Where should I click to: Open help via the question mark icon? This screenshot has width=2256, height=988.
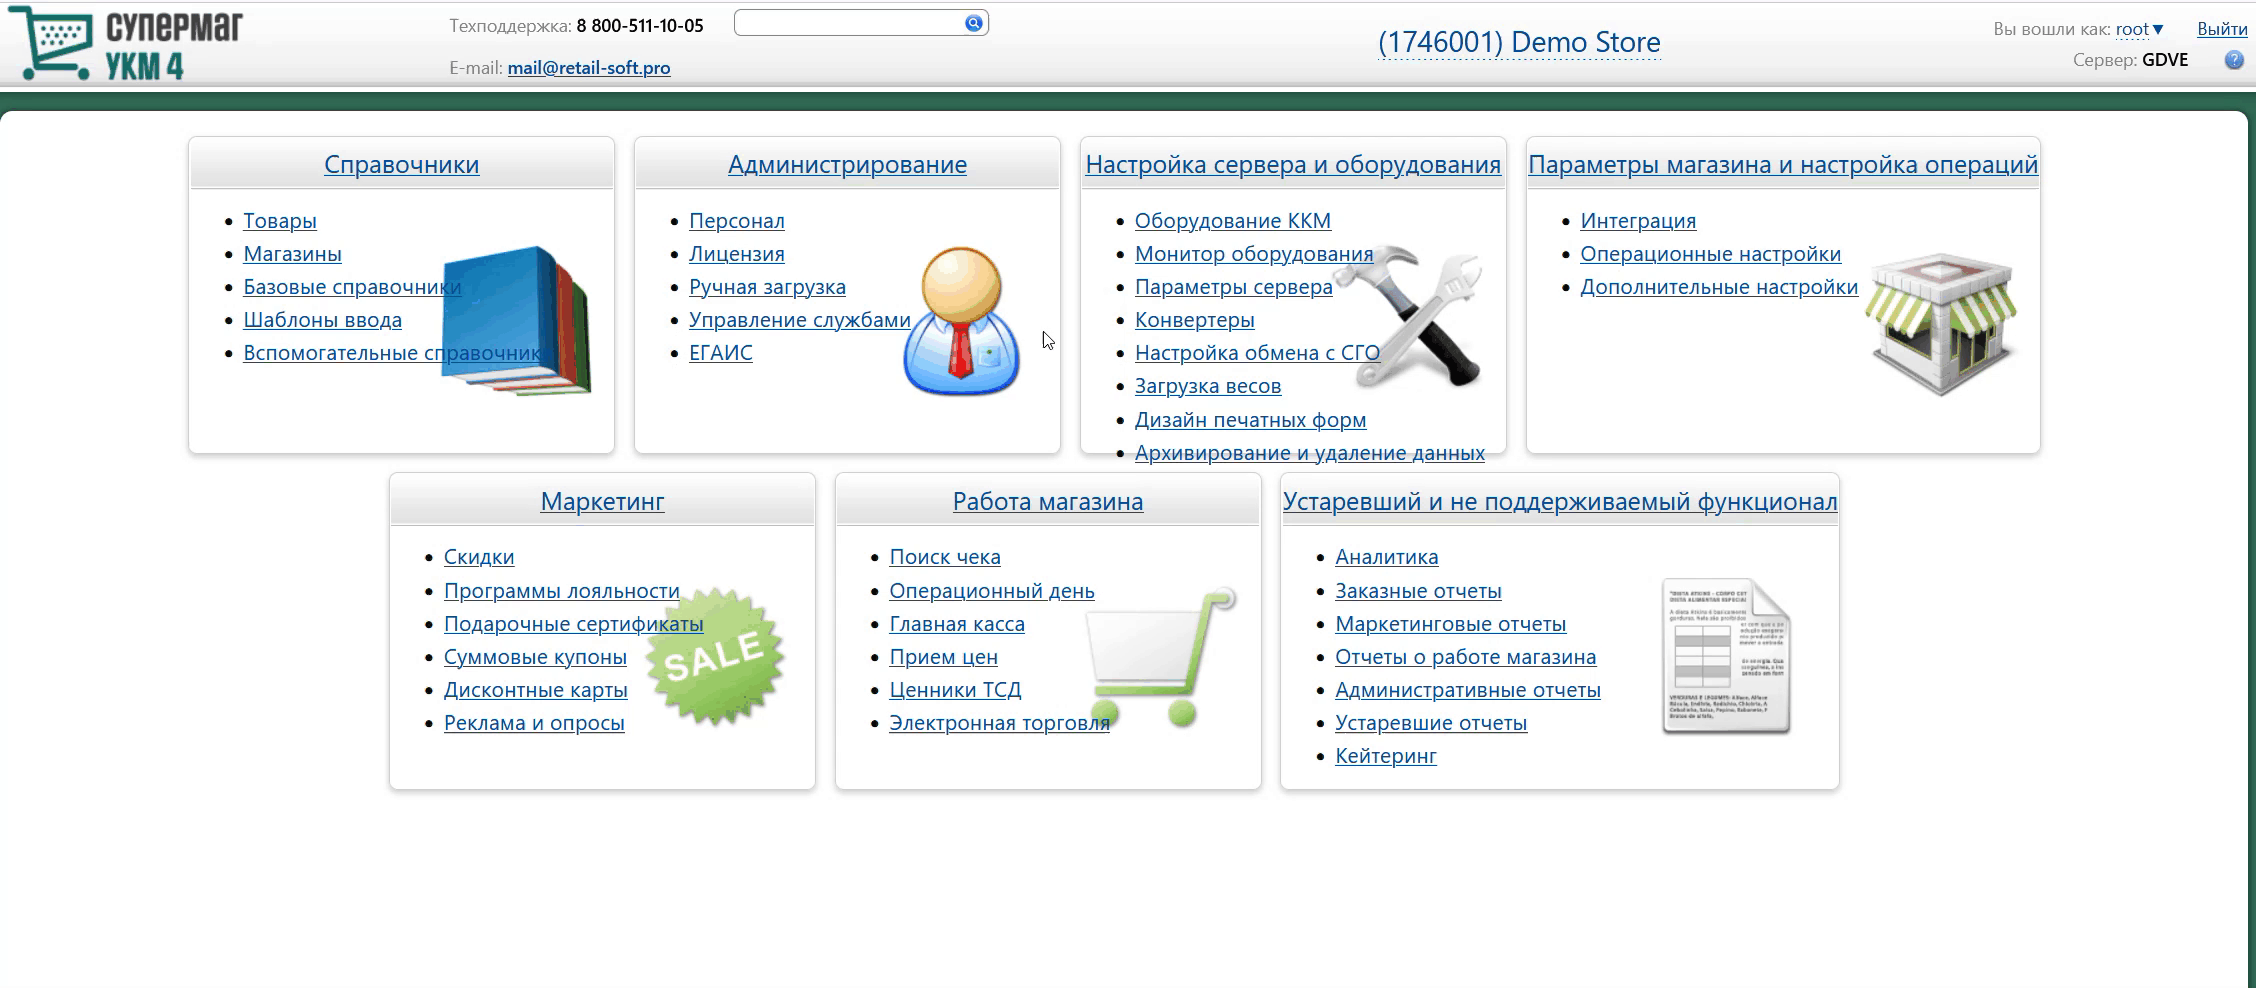pos(2233,60)
